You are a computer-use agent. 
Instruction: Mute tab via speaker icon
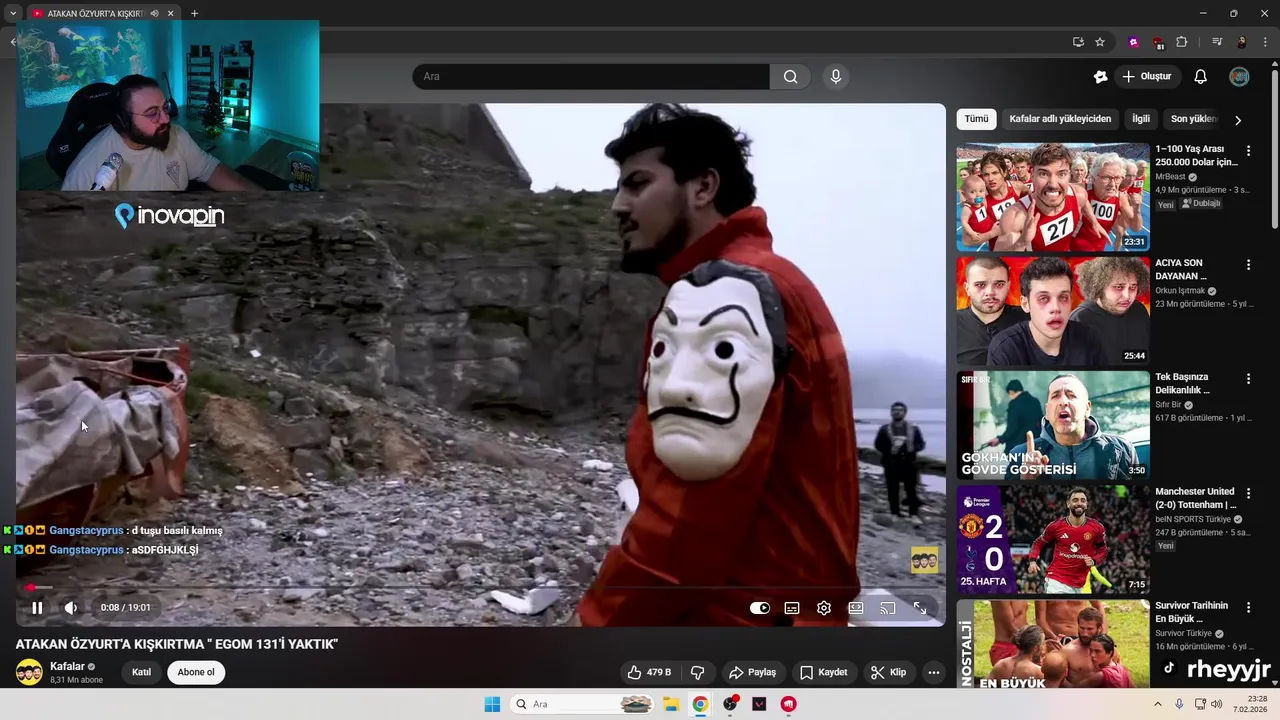tap(154, 13)
